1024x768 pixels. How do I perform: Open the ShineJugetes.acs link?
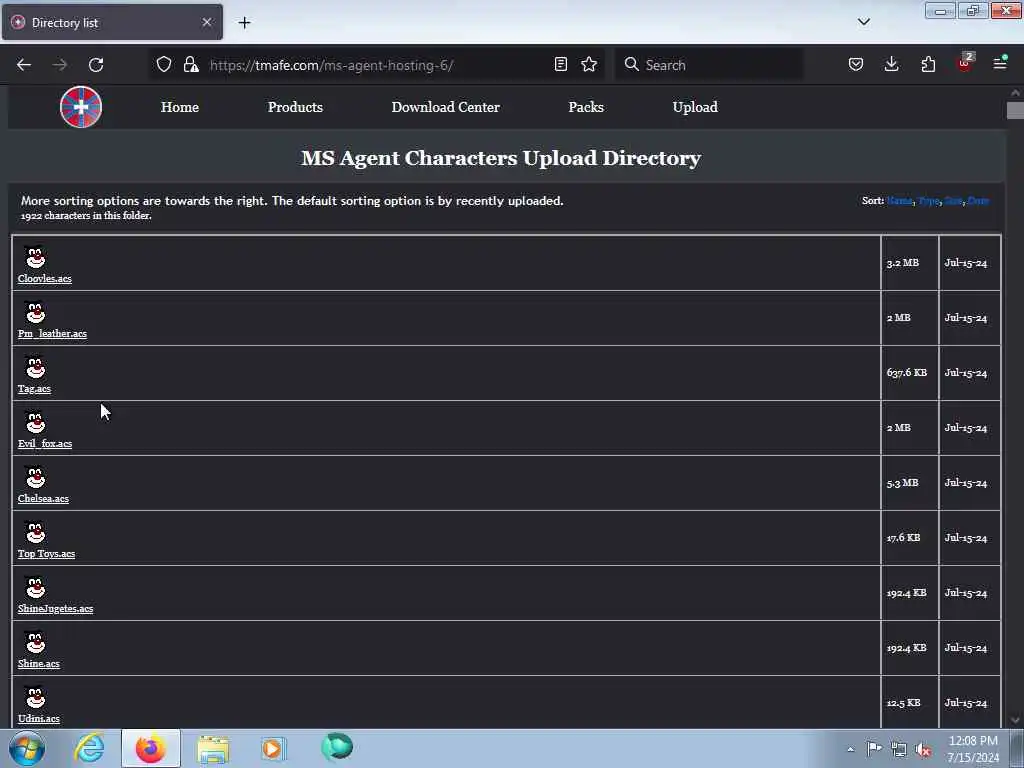[x=56, y=609]
